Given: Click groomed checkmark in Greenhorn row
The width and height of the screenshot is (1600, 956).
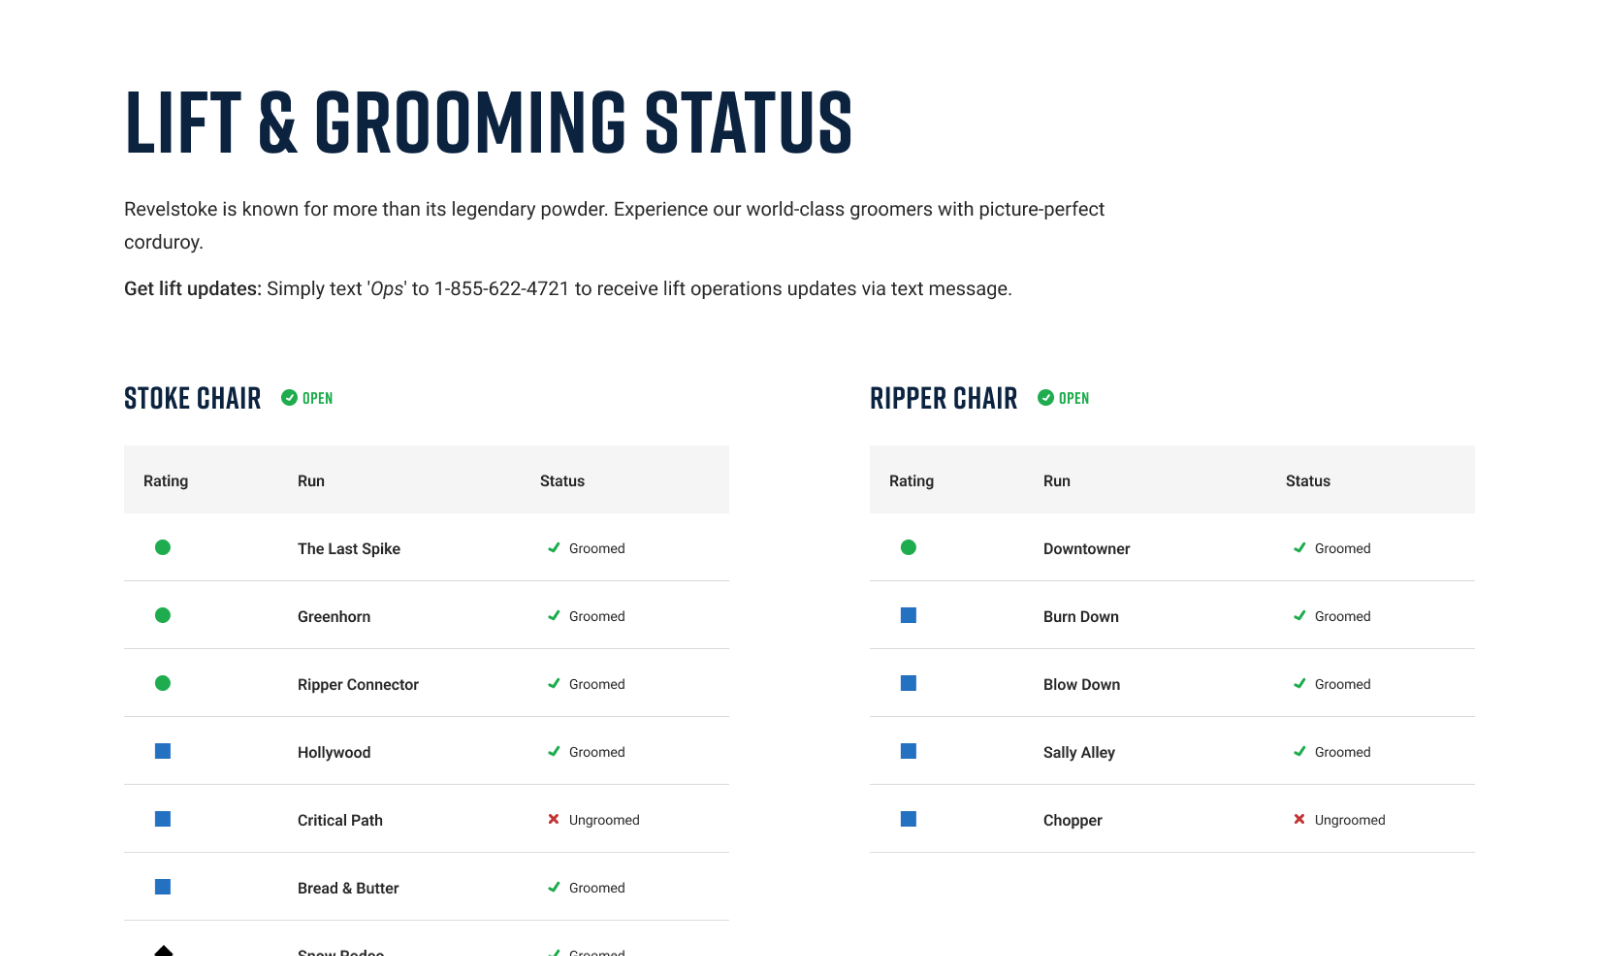Looking at the screenshot, I should [x=554, y=615].
